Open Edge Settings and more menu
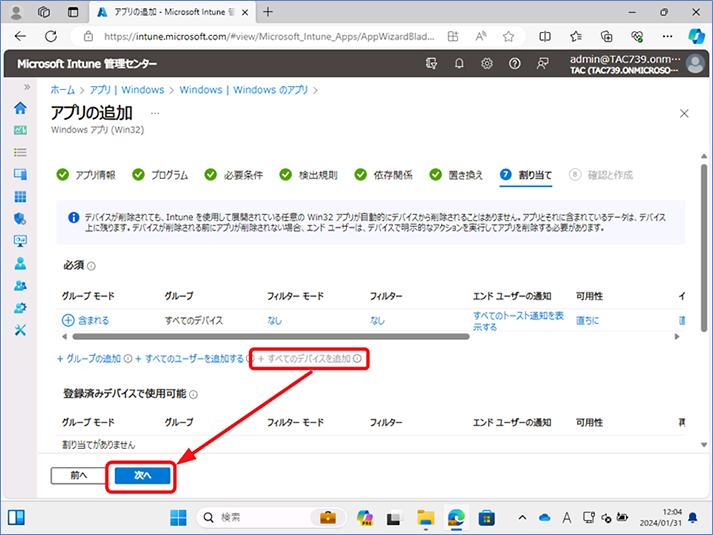The image size is (713, 535). [x=667, y=36]
